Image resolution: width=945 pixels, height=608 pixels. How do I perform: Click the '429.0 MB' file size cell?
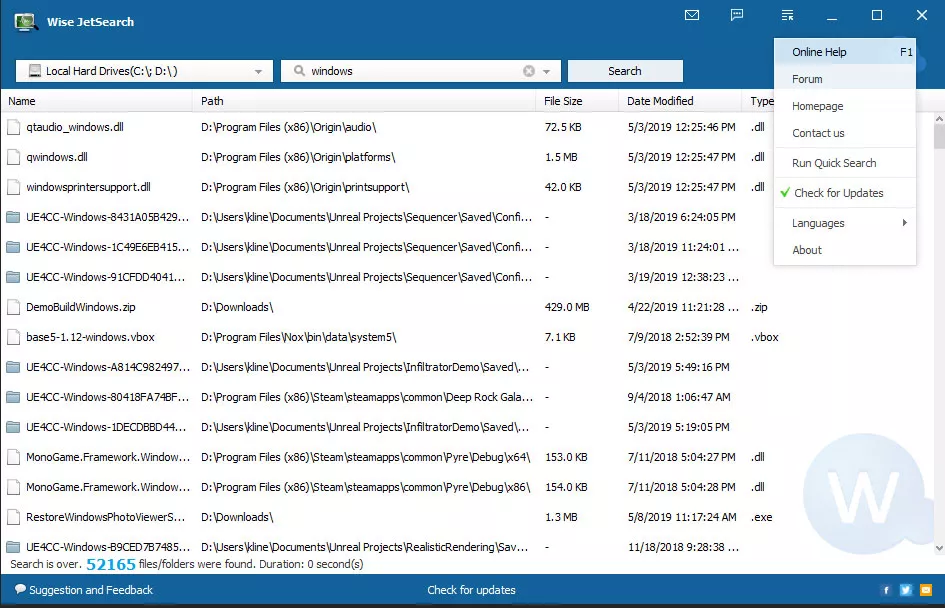click(567, 307)
